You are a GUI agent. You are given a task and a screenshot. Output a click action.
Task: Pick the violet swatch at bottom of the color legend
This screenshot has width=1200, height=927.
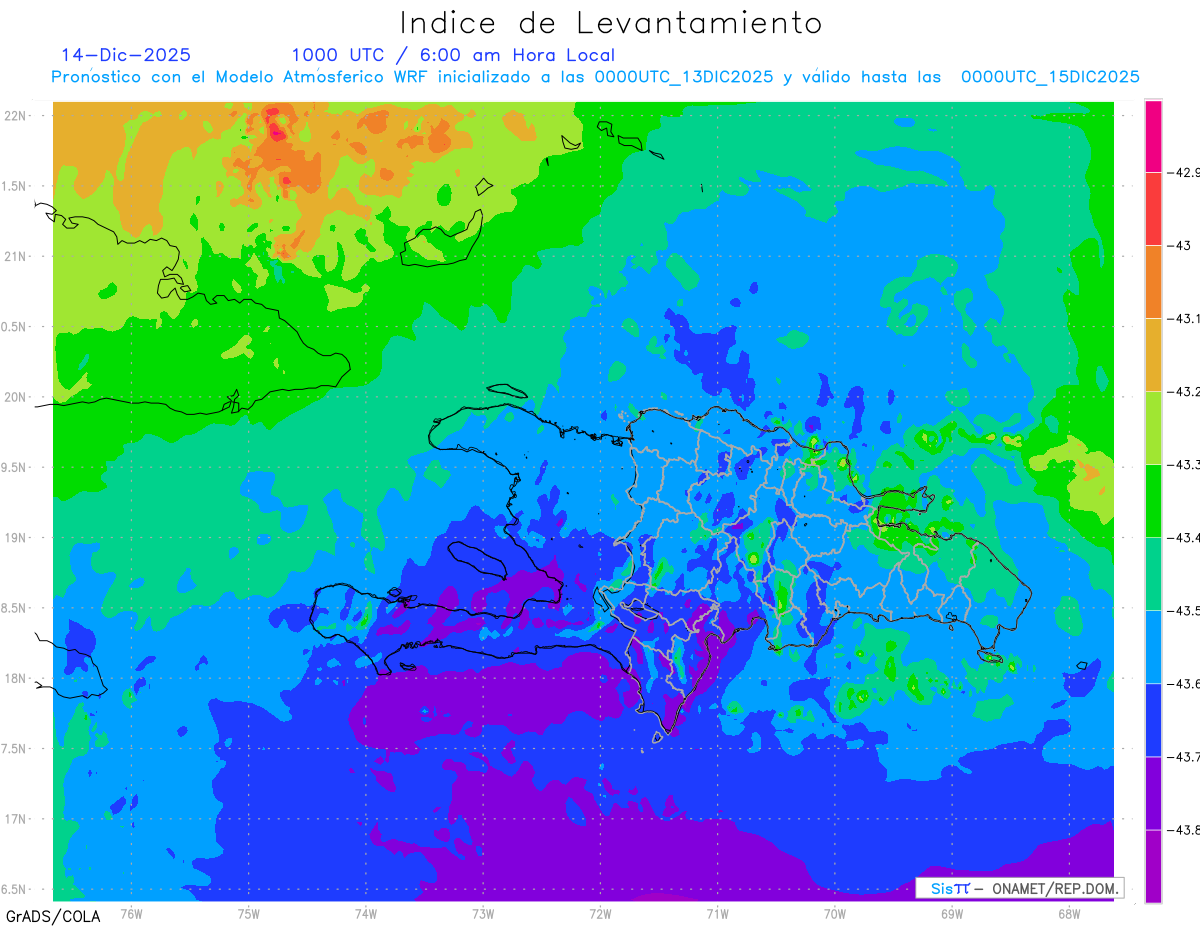pyautogui.click(x=1153, y=866)
